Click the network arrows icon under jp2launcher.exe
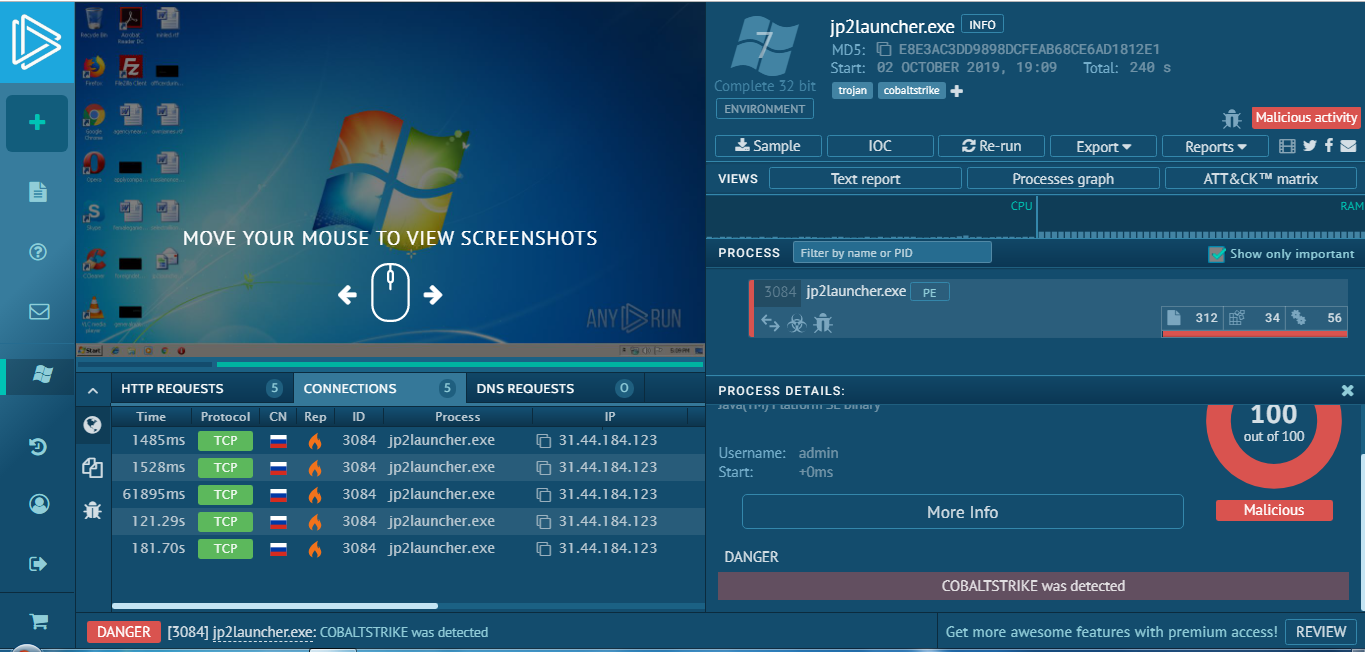1365x652 pixels. coord(770,322)
